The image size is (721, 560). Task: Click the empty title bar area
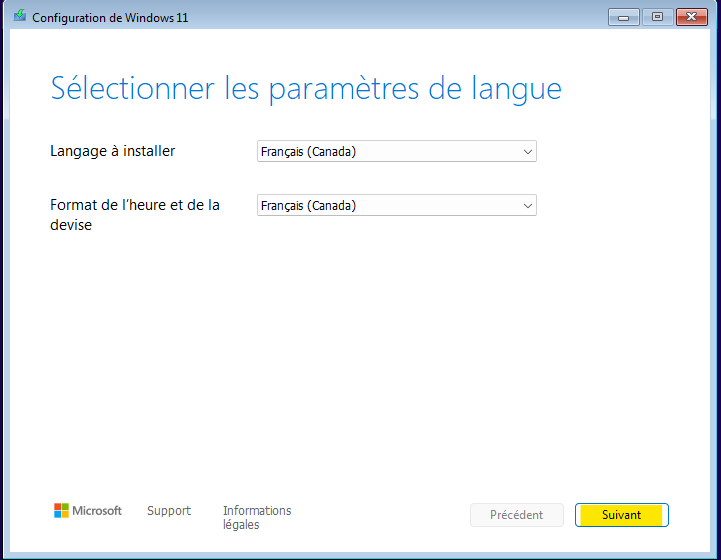(400, 17)
